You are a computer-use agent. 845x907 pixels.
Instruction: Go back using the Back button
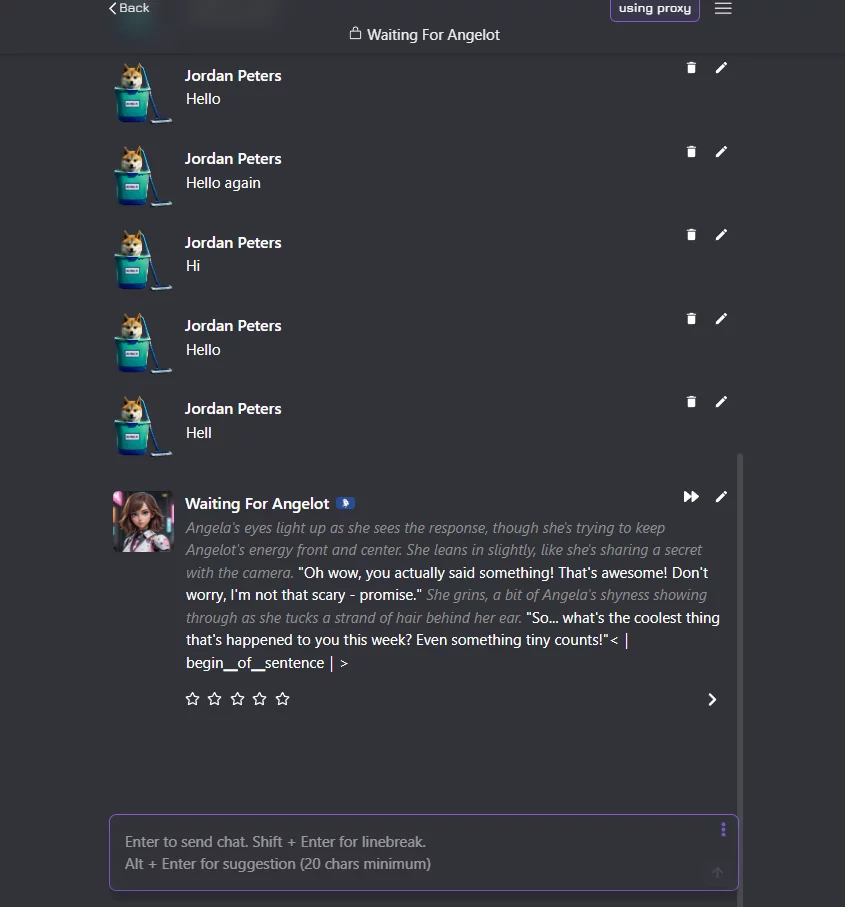click(127, 8)
